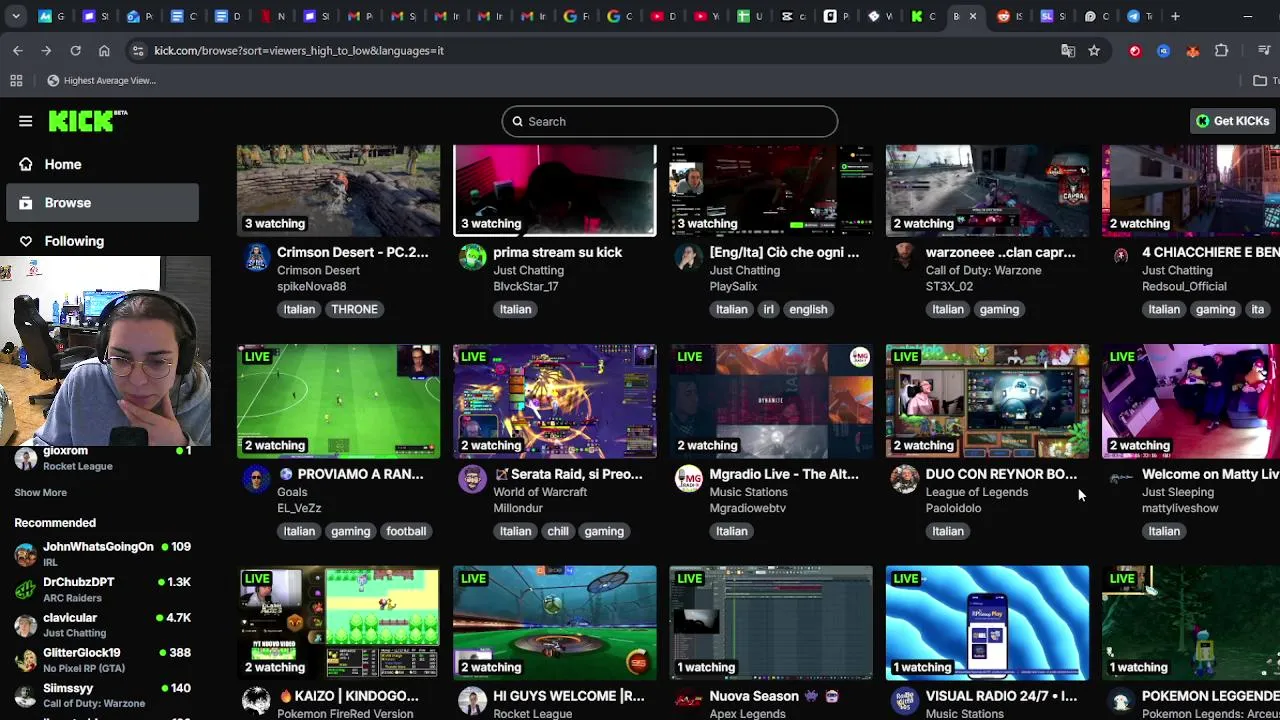
Task: Open Serata Raid stream thumbnail
Action: point(555,401)
